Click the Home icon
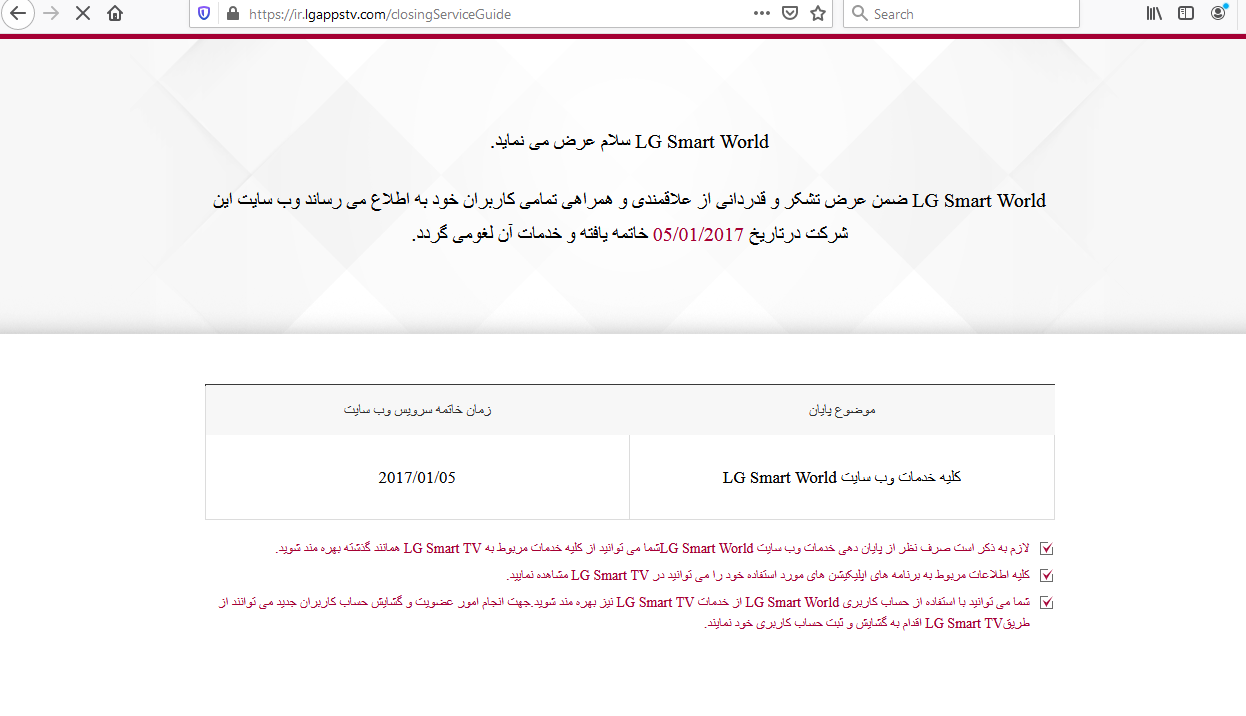Screen dimensions: 1246x716 pos(114,13)
